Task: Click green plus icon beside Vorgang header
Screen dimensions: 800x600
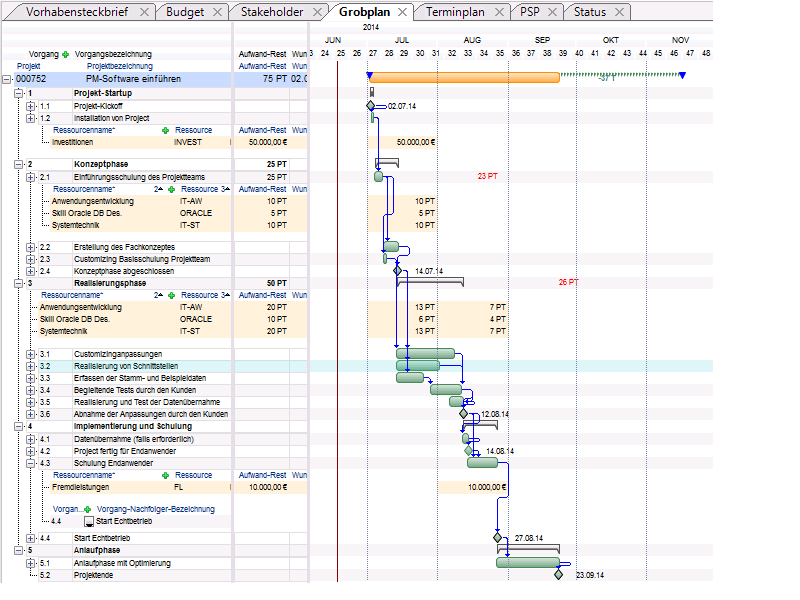Action: tap(65, 55)
